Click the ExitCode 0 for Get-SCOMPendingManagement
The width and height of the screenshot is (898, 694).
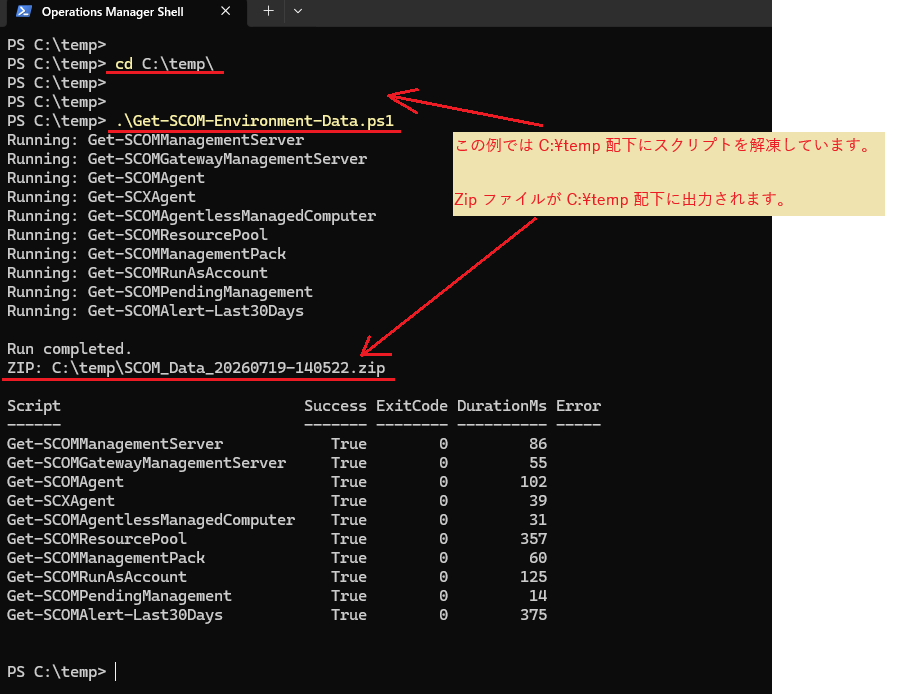(443, 596)
